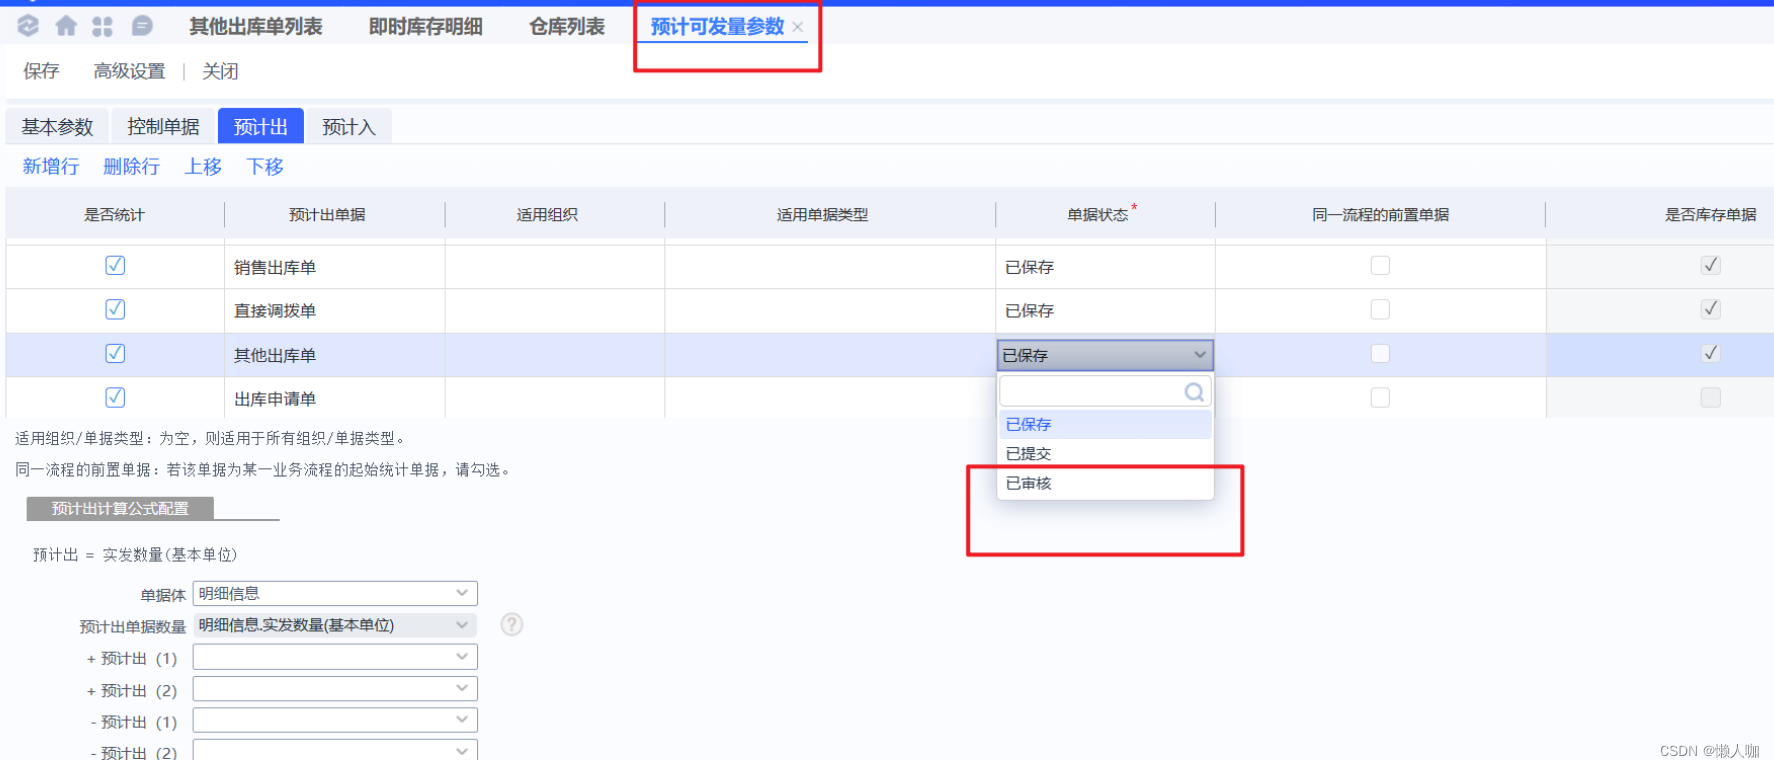Click 新增行 to add row
Image resolution: width=1774 pixels, height=768 pixels.
tap(51, 166)
